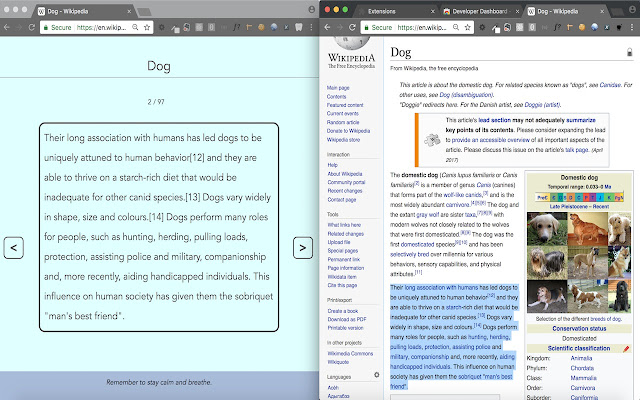
Task: Open the Download as PDF link
Action: tap(347, 319)
